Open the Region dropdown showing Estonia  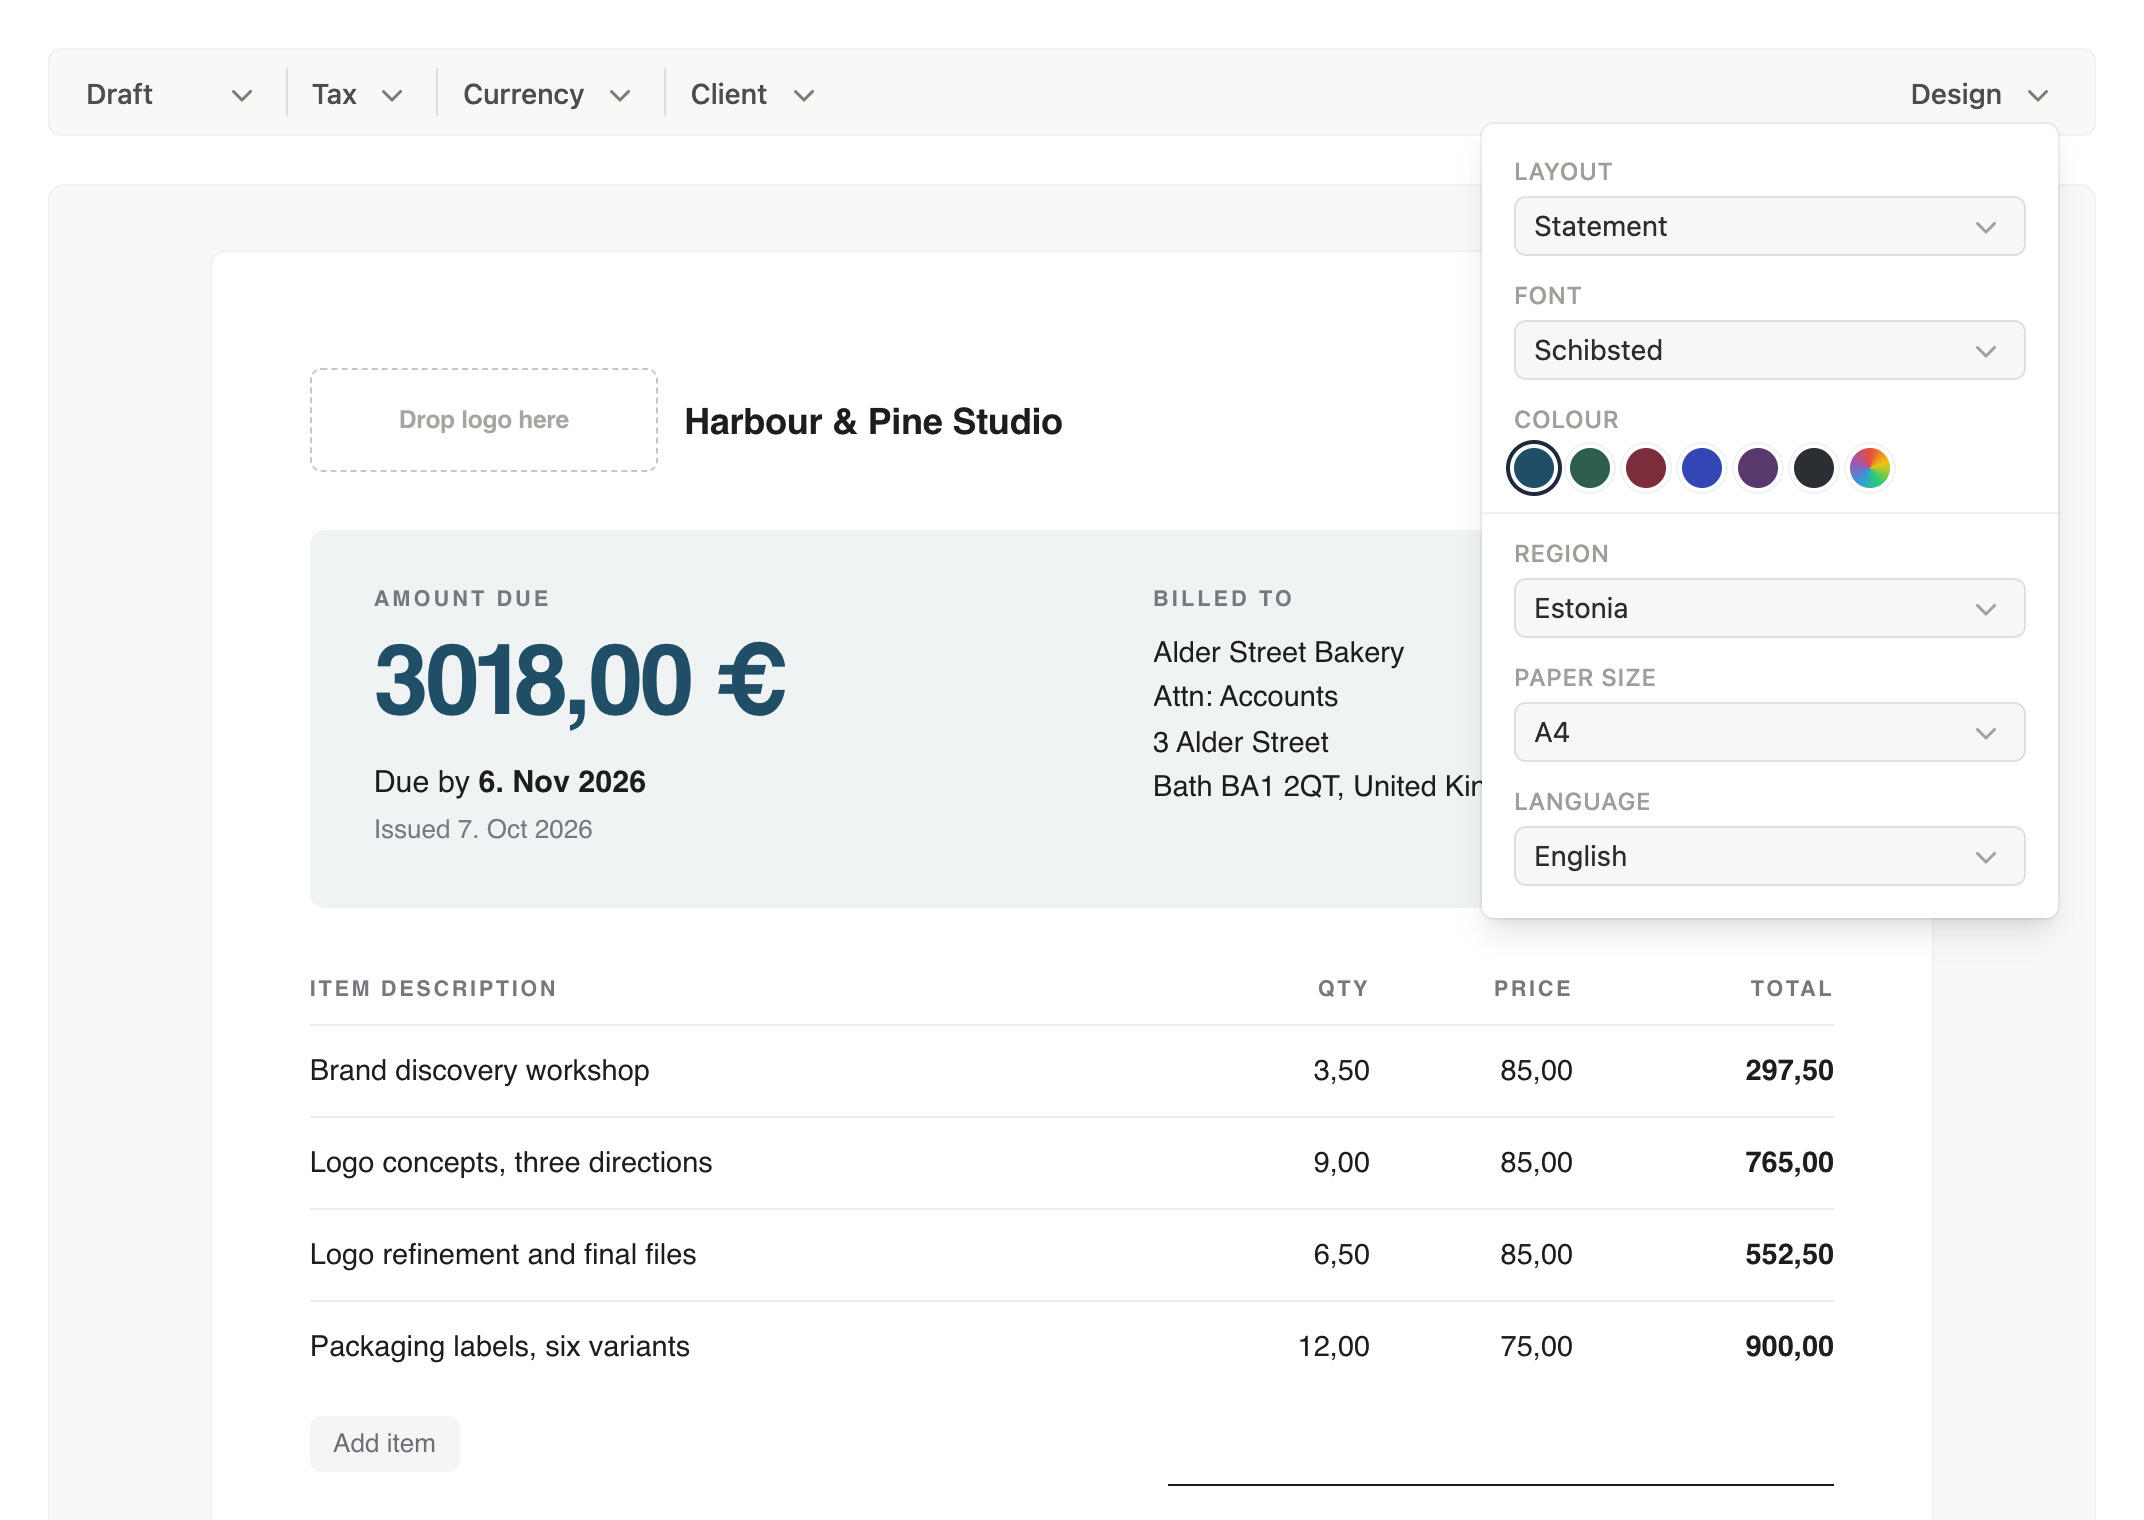1769,608
